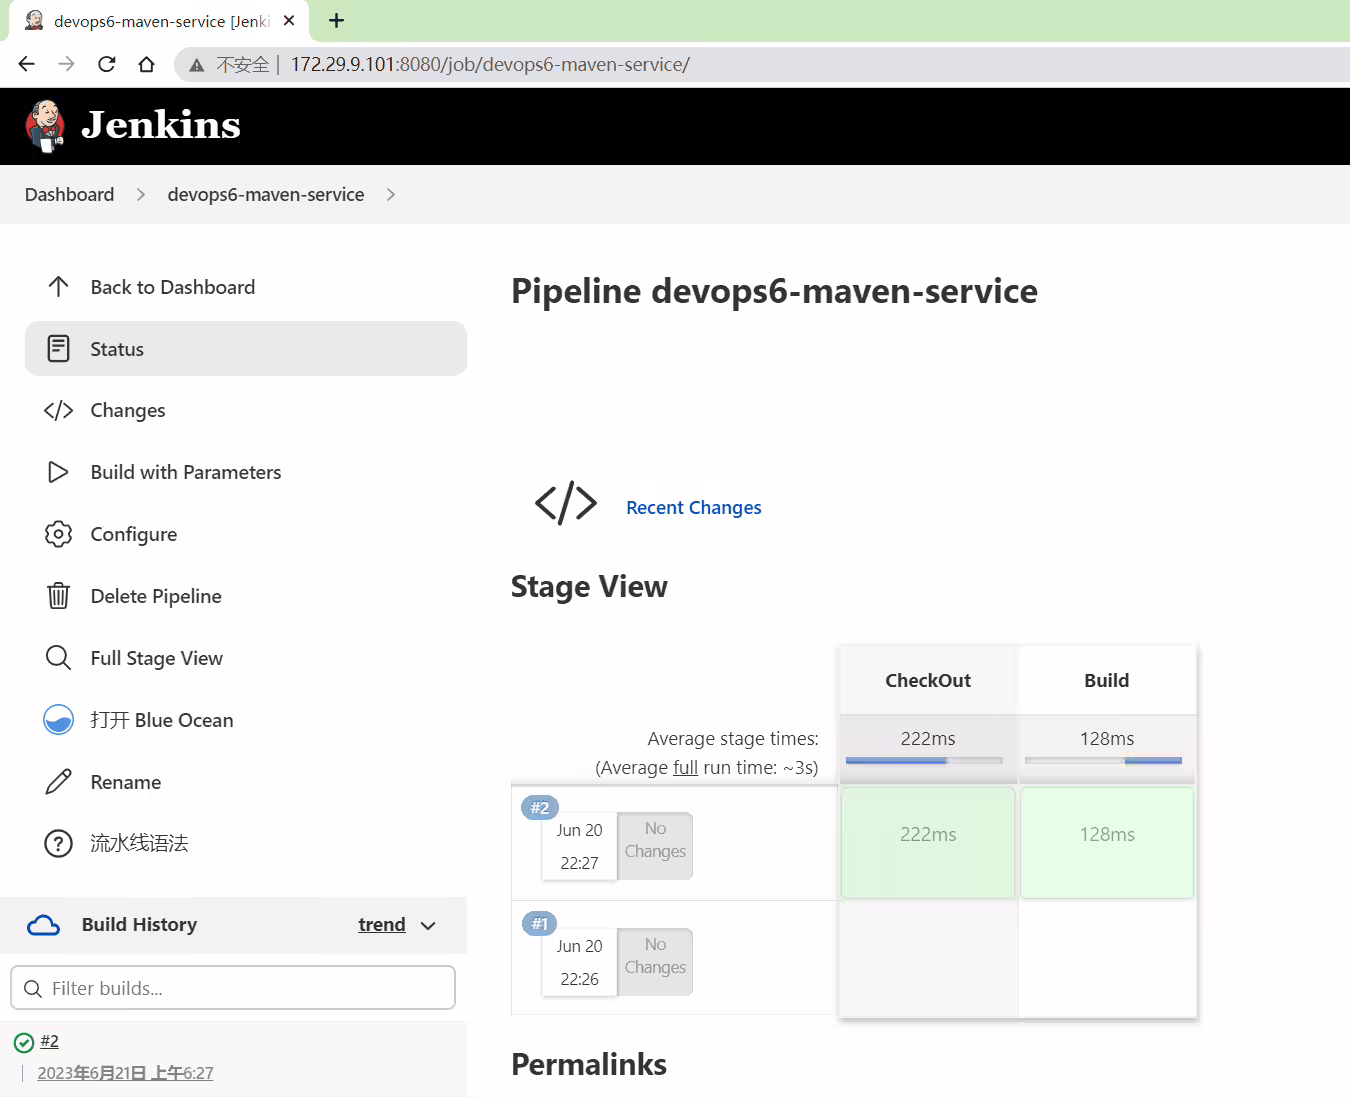Expand the chevron after Dashboard breadcrumb
The image size is (1350, 1100).
click(141, 195)
